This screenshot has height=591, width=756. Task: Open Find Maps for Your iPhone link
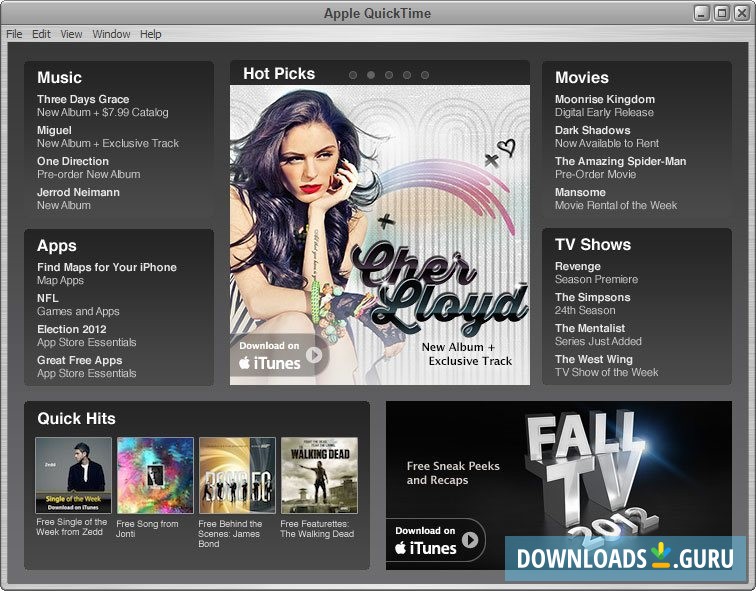107,274
